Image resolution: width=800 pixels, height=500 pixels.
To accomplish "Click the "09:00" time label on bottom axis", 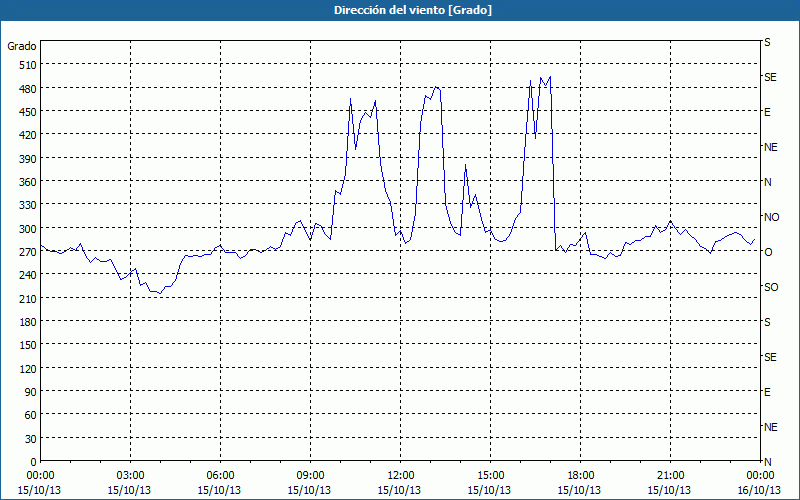I will tap(310, 476).
